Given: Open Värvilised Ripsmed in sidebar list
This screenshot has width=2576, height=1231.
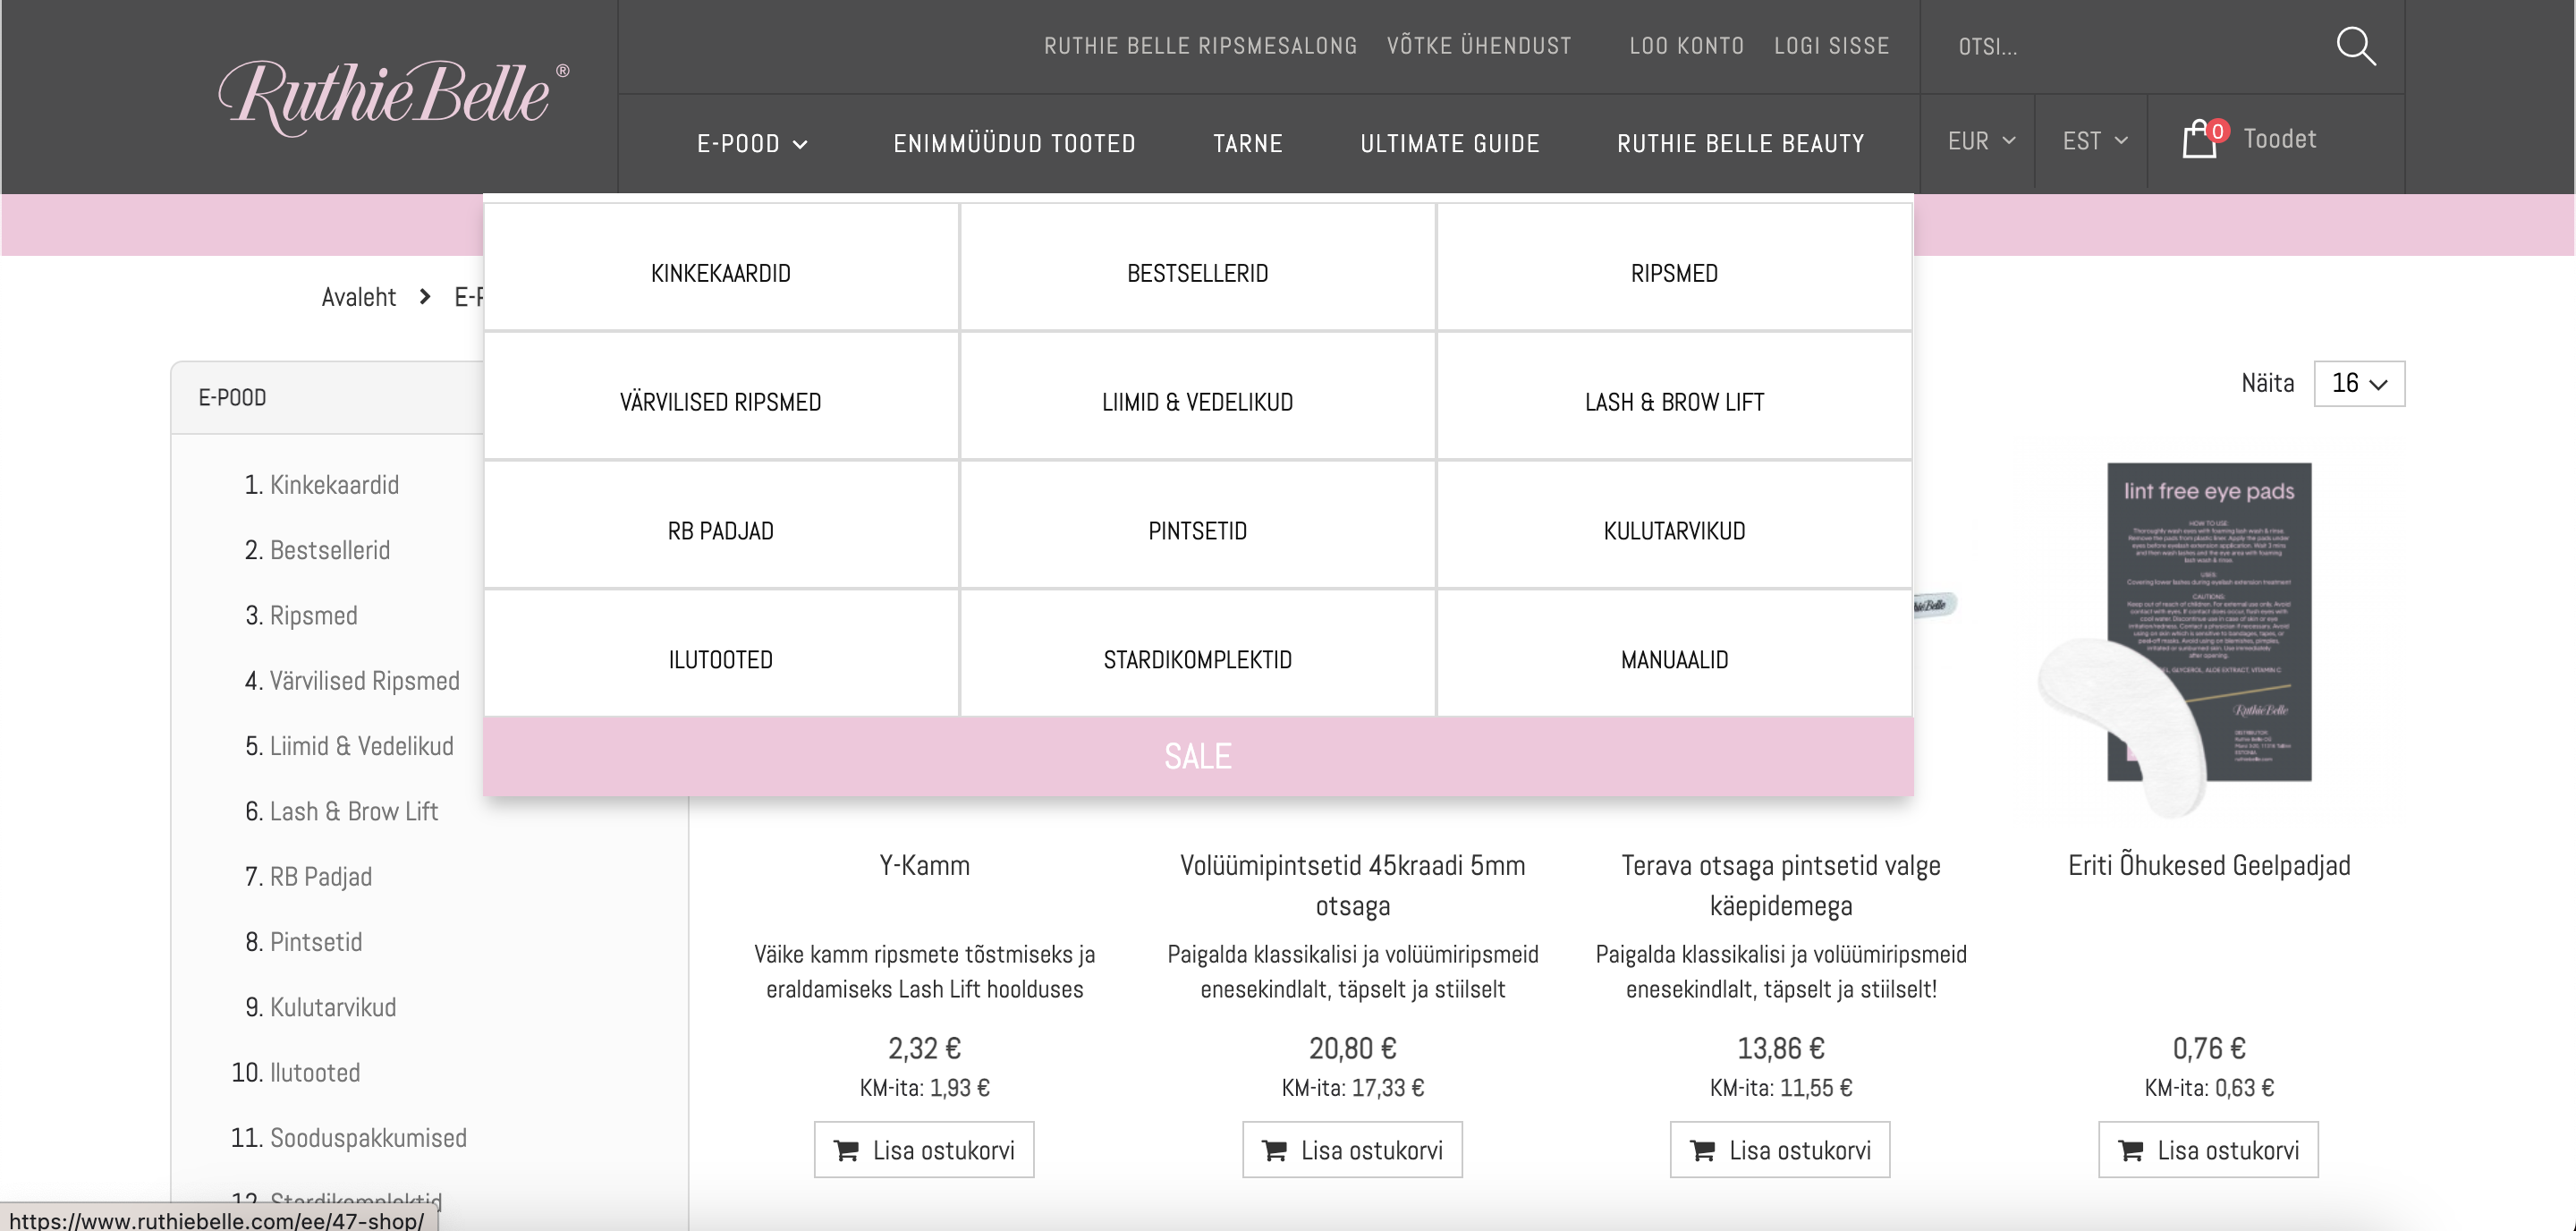Looking at the screenshot, I should [x=364, y=681].
